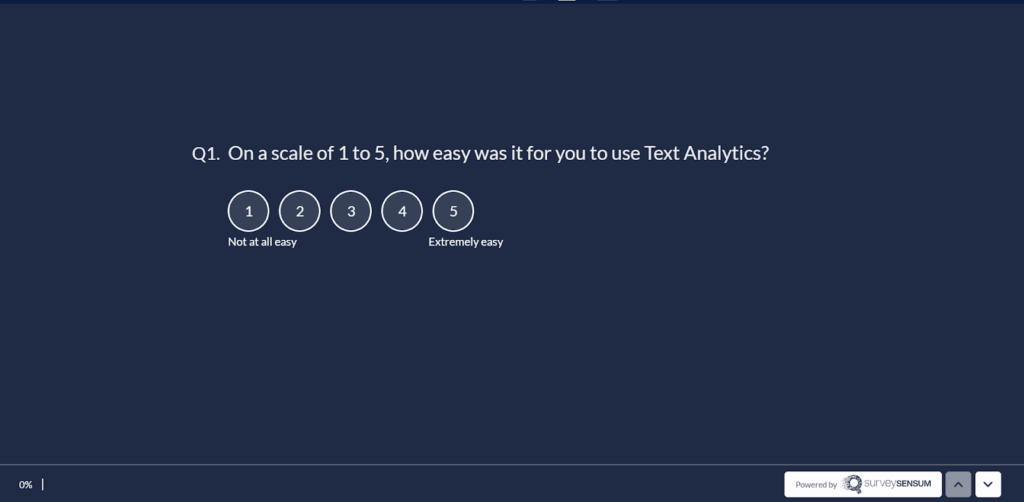Click the 0% progress indicator

pyautogui.click(x=26, y=485)
